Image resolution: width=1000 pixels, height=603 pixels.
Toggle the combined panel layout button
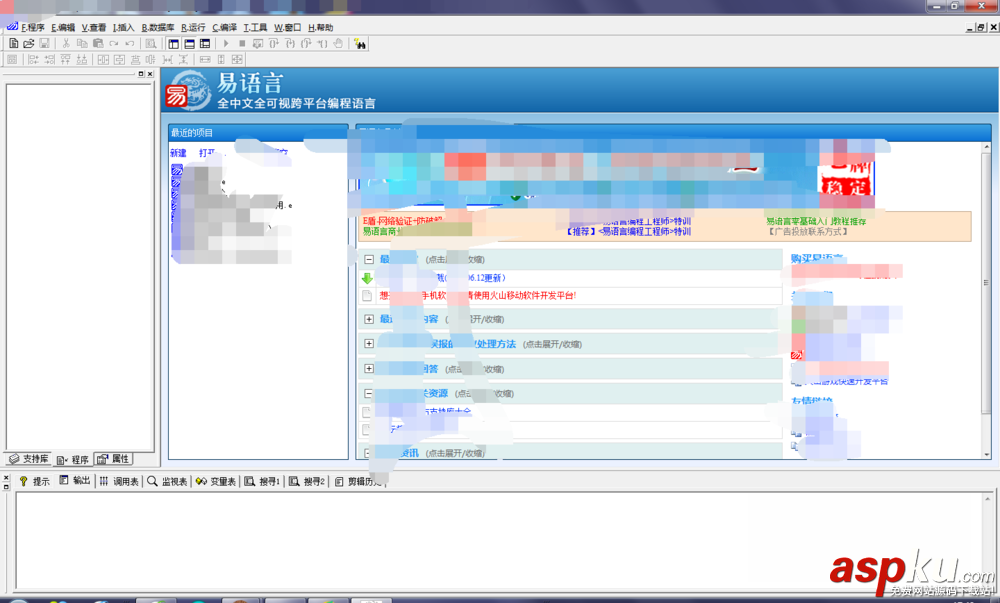(x=205, y=43)
